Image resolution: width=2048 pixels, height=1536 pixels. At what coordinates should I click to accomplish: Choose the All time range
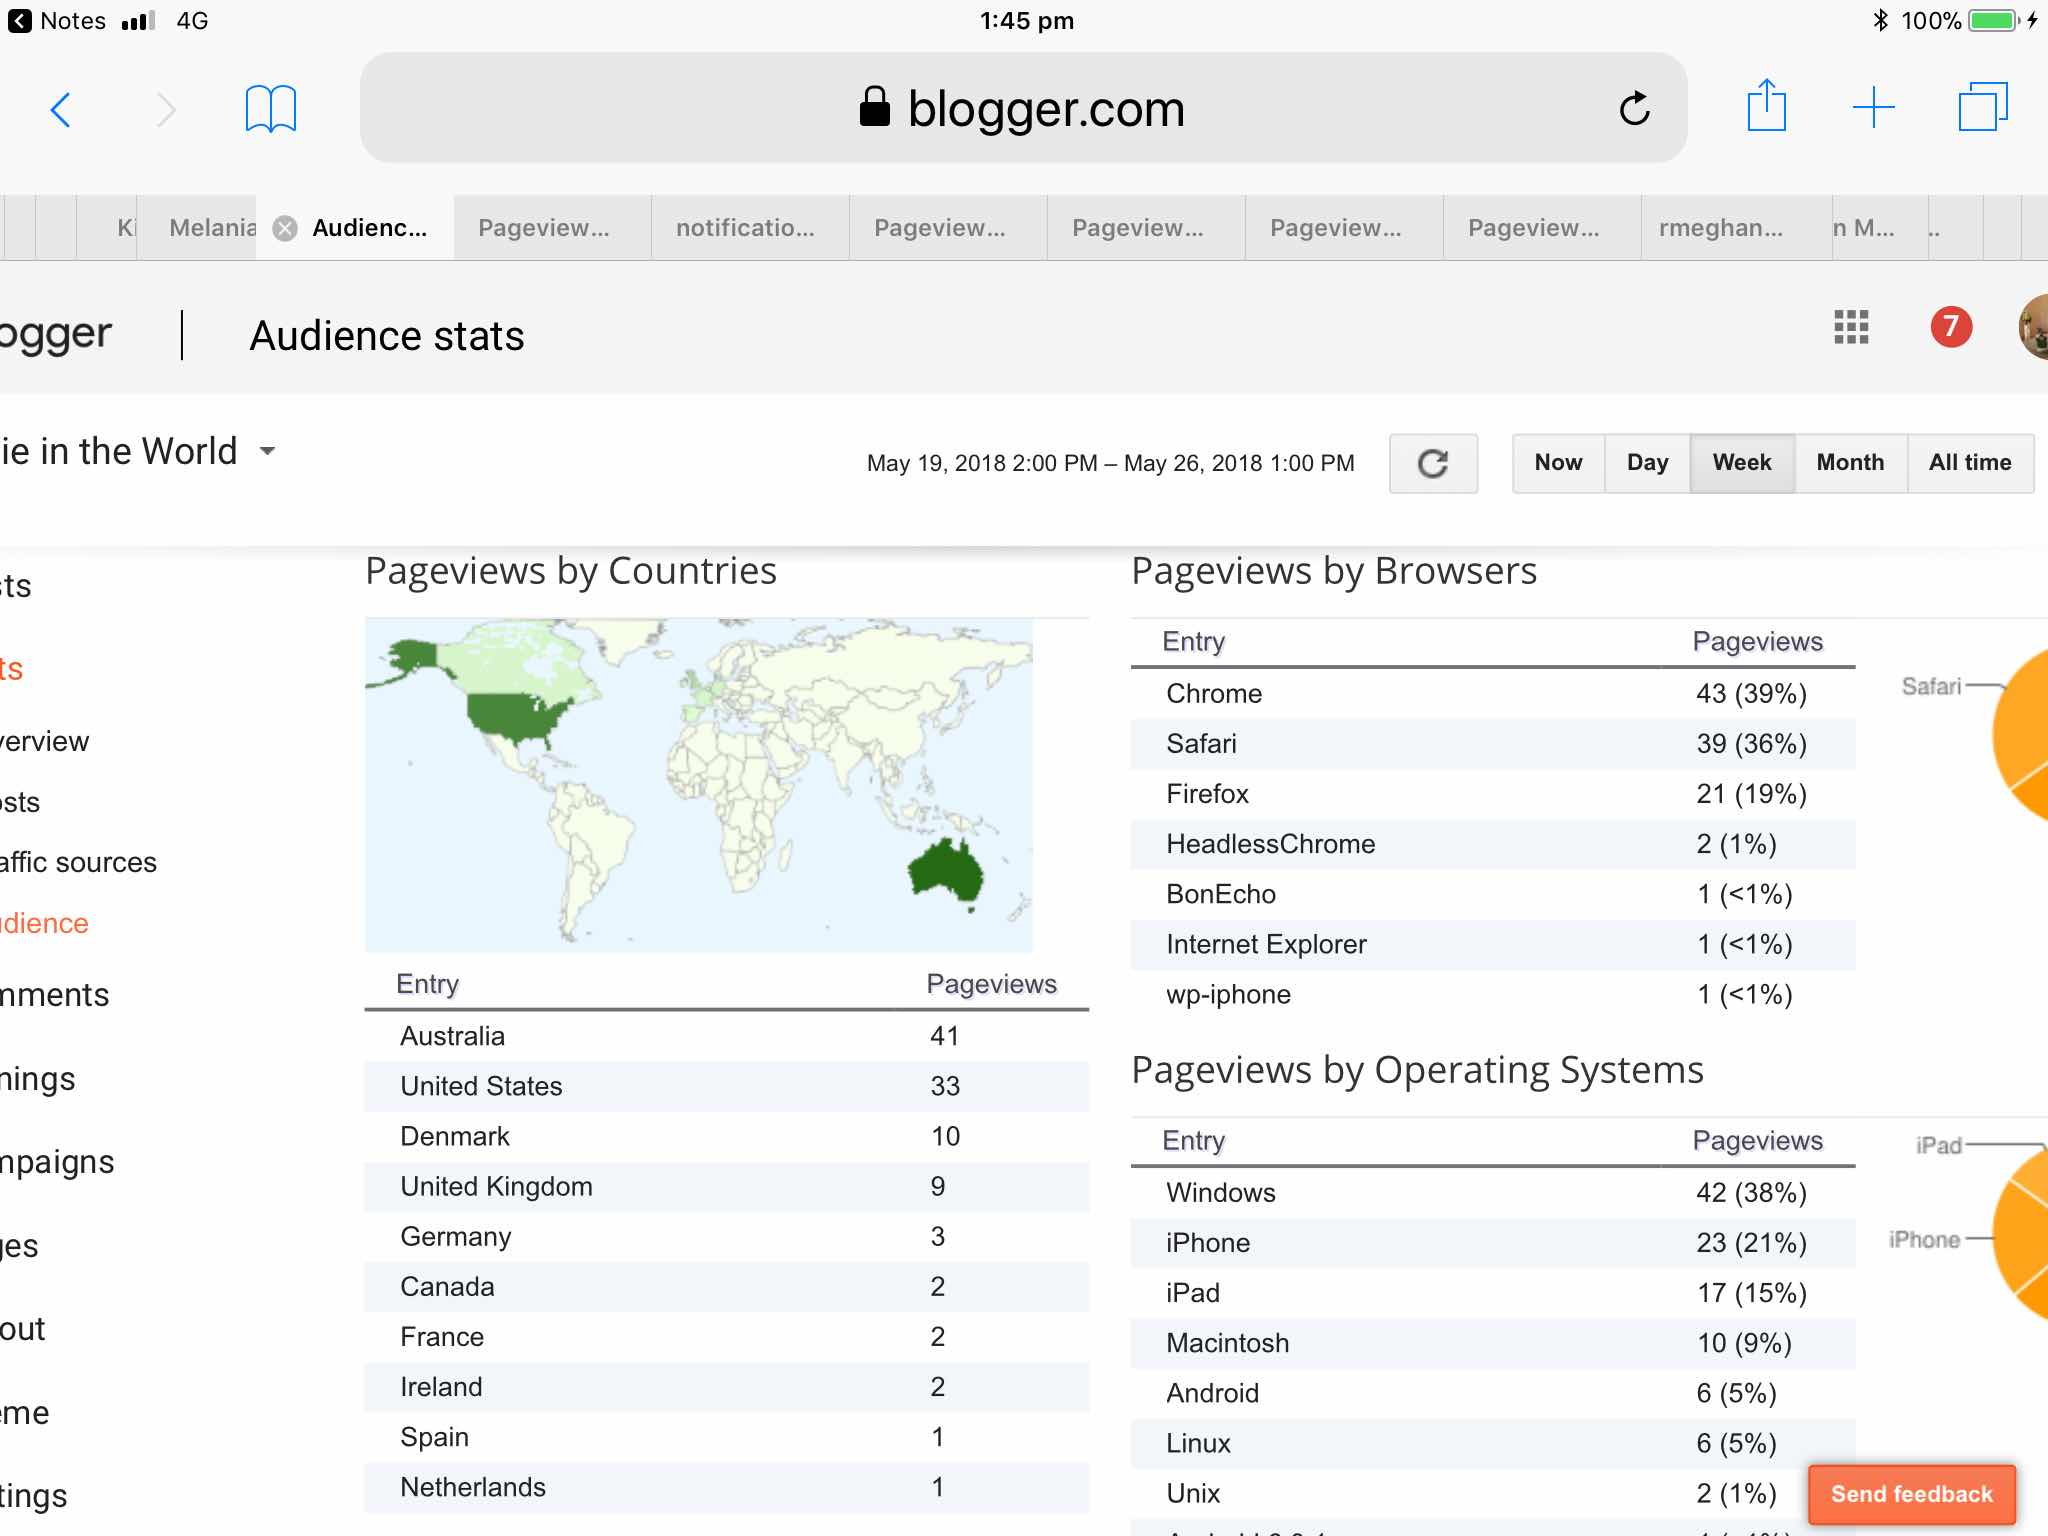(1969, 463)
